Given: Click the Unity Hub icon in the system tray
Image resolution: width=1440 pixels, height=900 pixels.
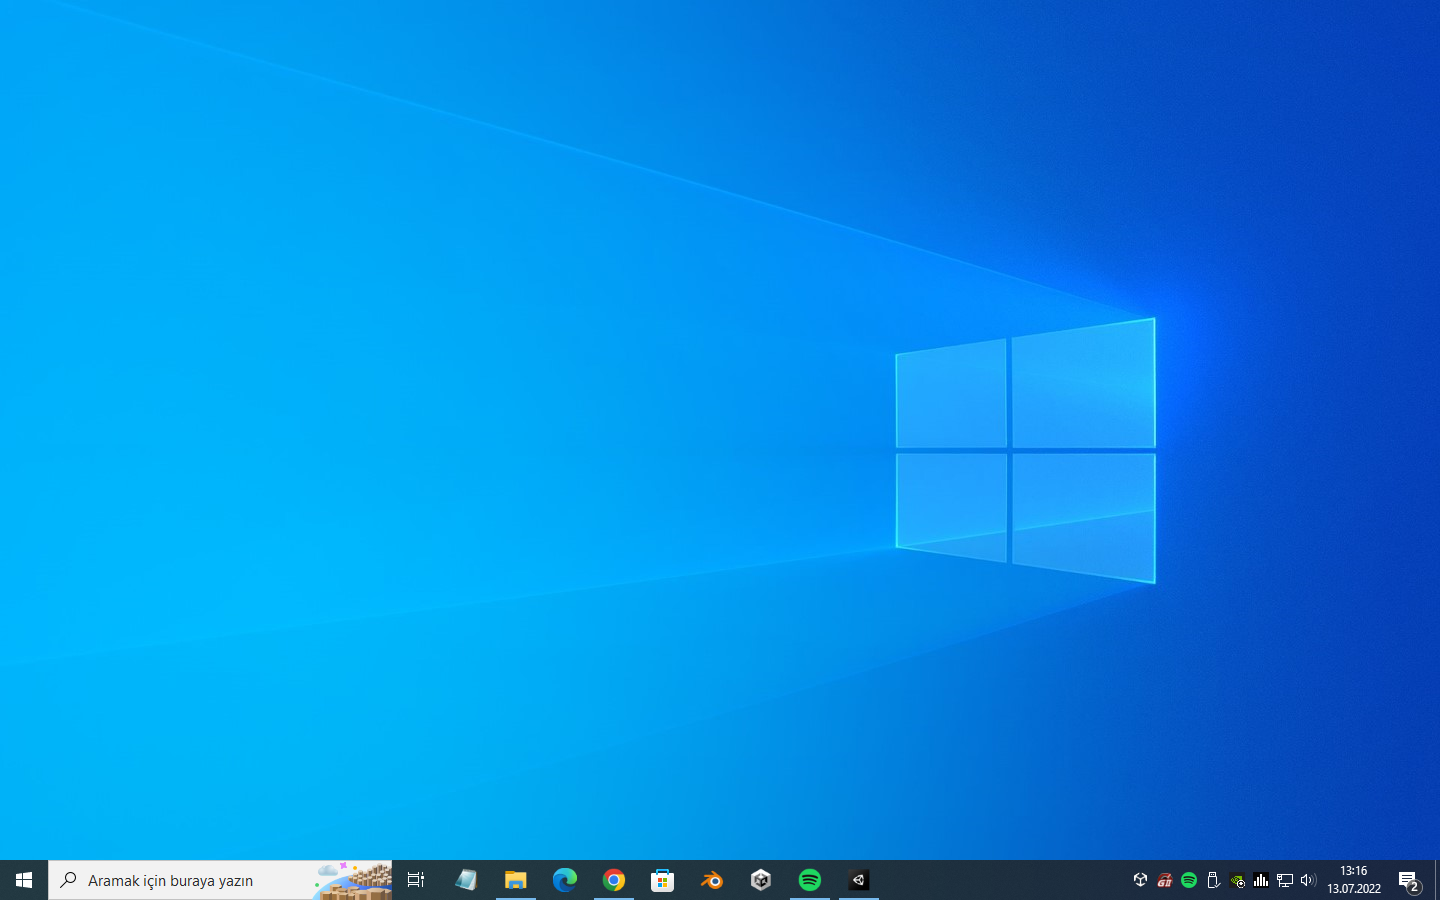Looking at the screenshot, I should 1140,880.
